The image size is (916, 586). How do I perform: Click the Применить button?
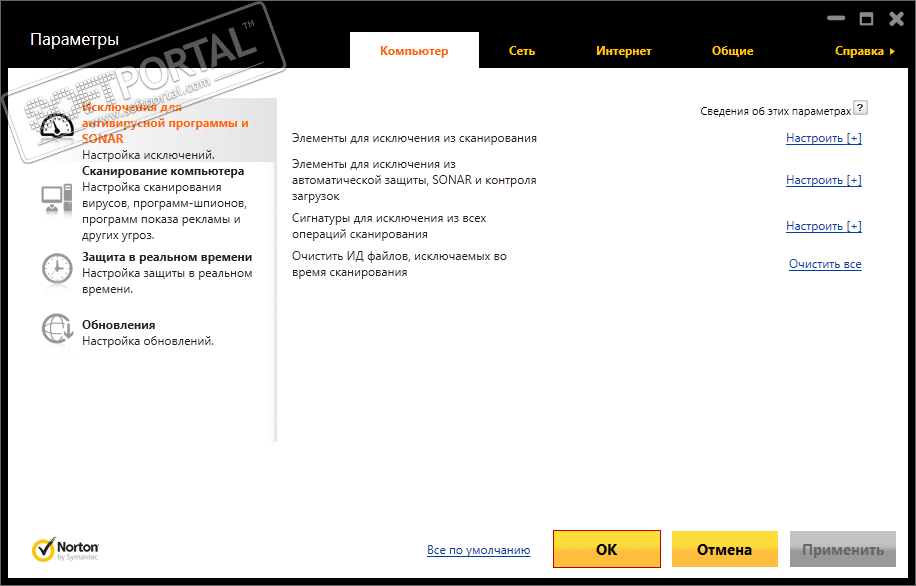[842, 549]
